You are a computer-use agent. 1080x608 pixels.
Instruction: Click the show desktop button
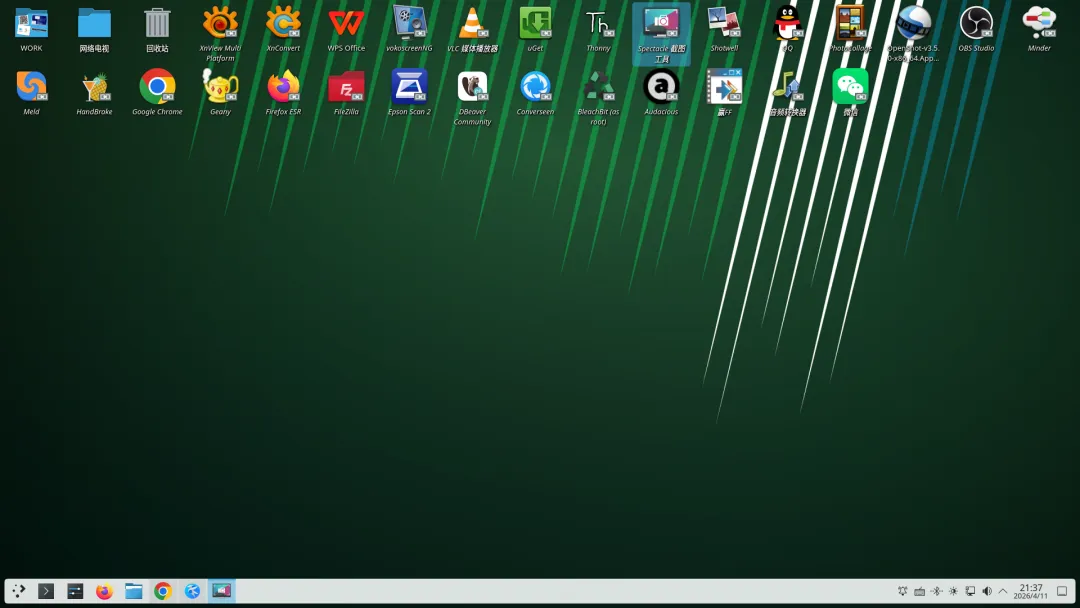click(x=1062, y=591)
